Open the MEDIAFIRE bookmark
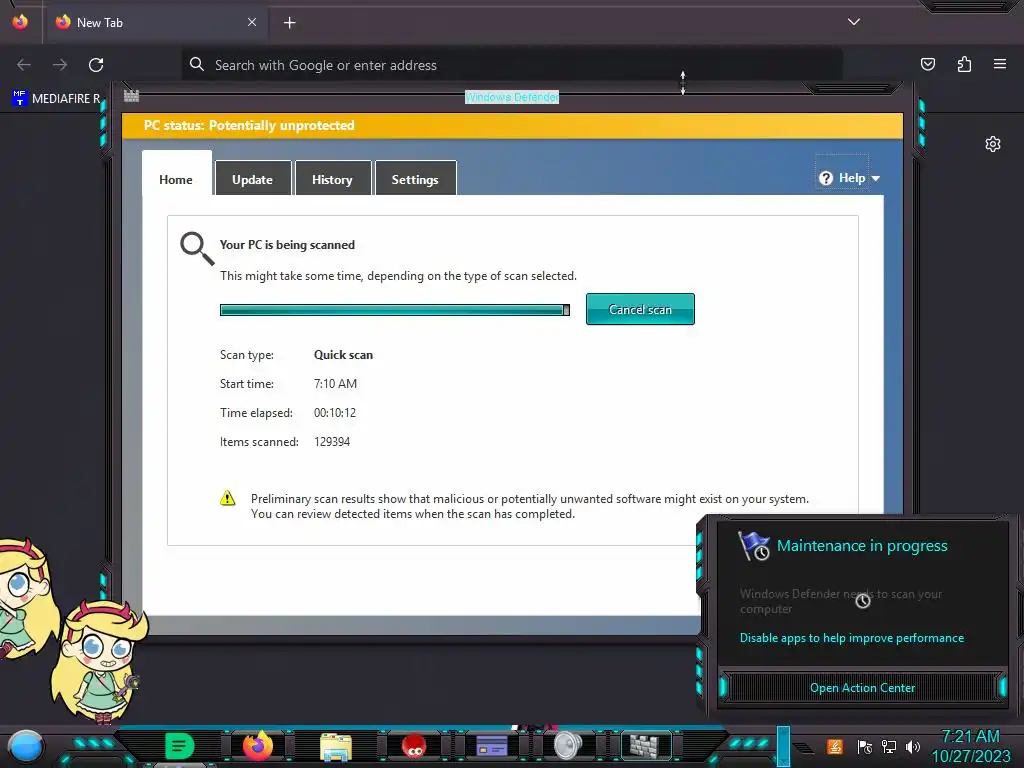This screenshot has width=1024, height=768. pyautogui.click(x=56, y=99)
